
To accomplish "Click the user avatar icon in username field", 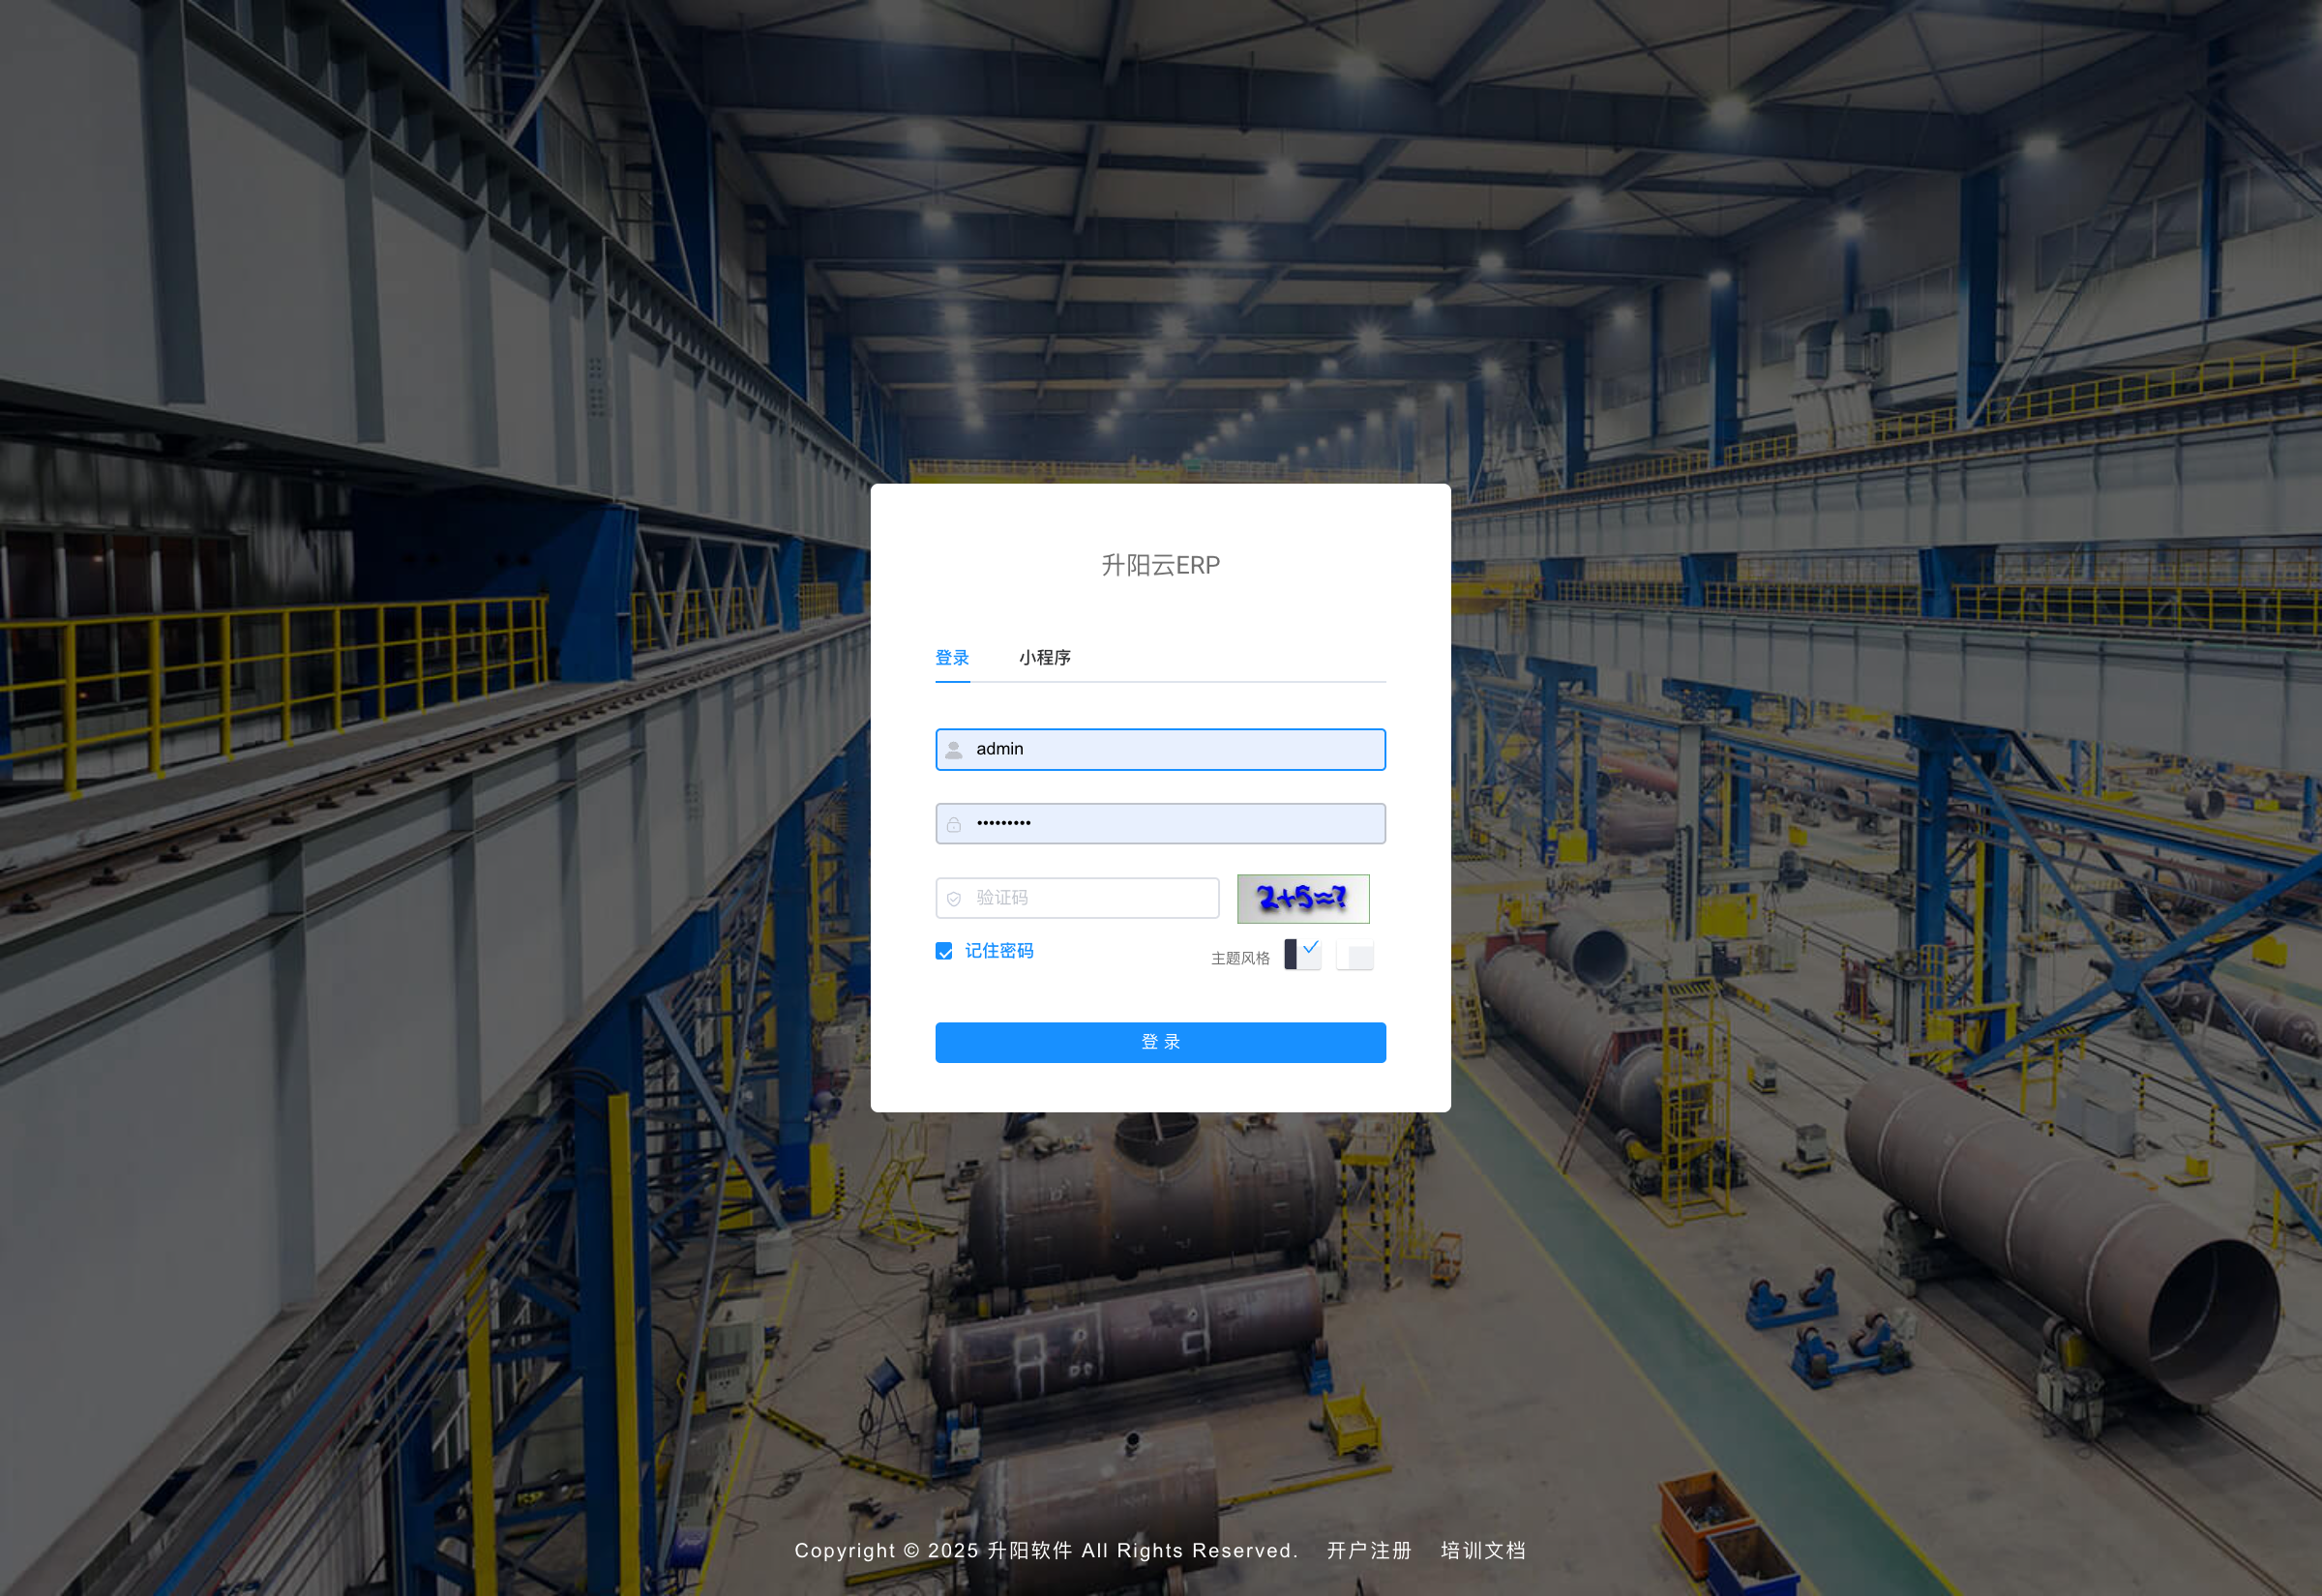I will pos(953,749).
